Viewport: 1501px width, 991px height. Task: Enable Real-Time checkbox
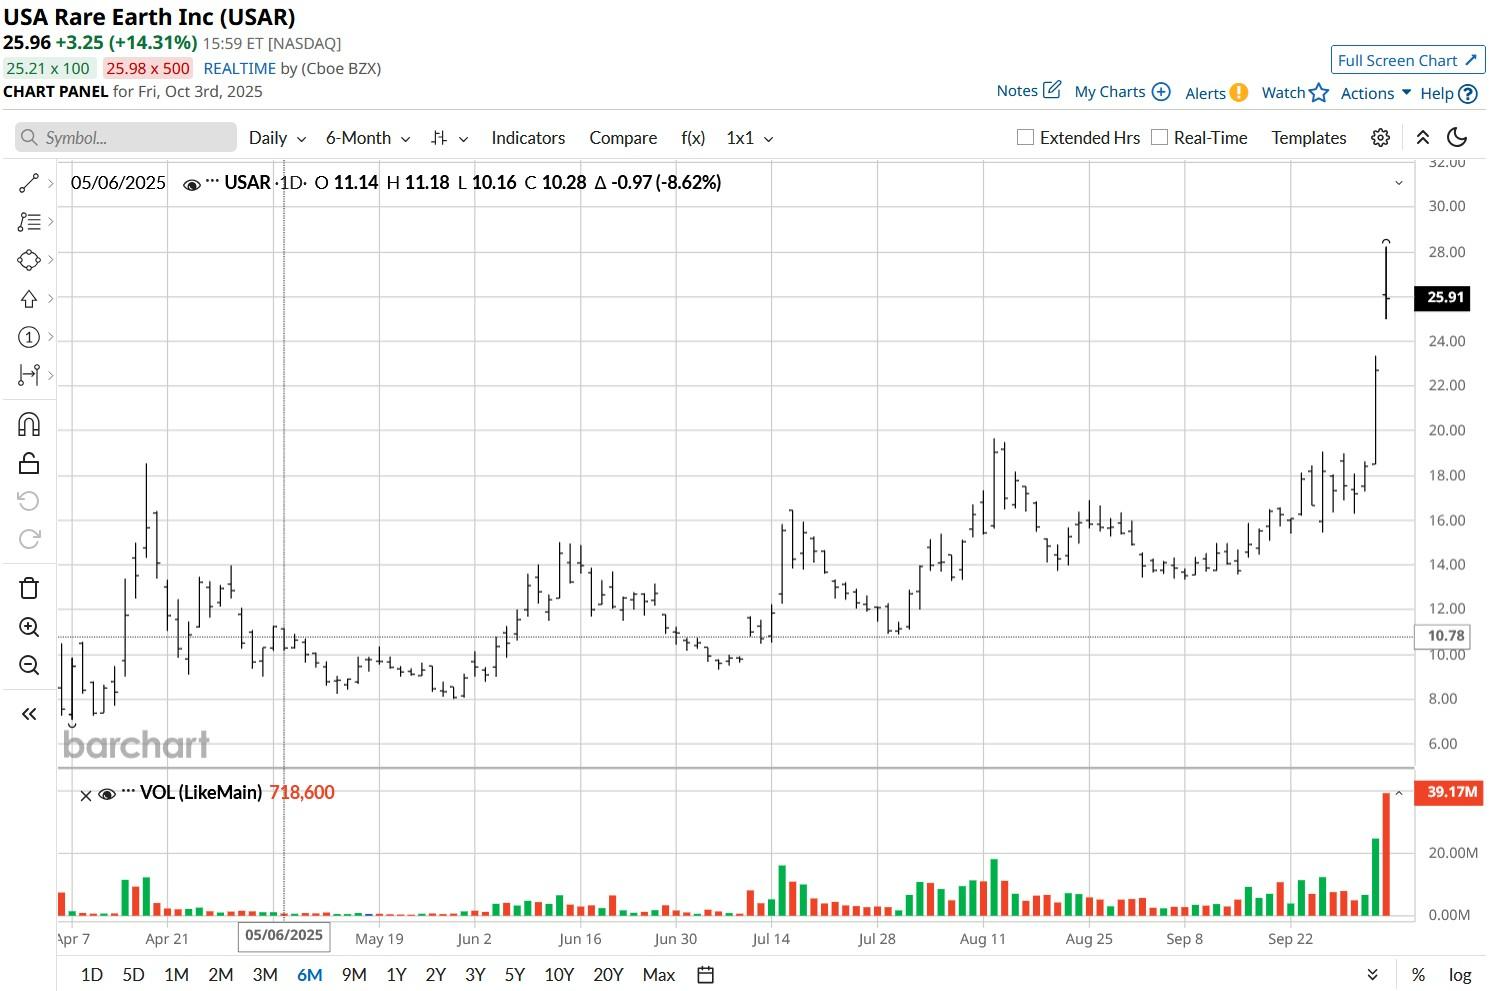pyautogui.click(x=1159, y=137)
